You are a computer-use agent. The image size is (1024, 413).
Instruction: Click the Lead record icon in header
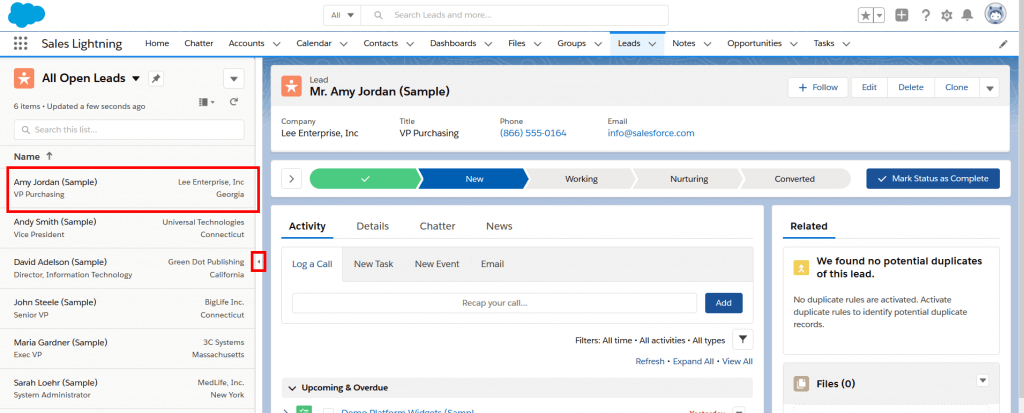pyautogui.click(x=291, y=86)
